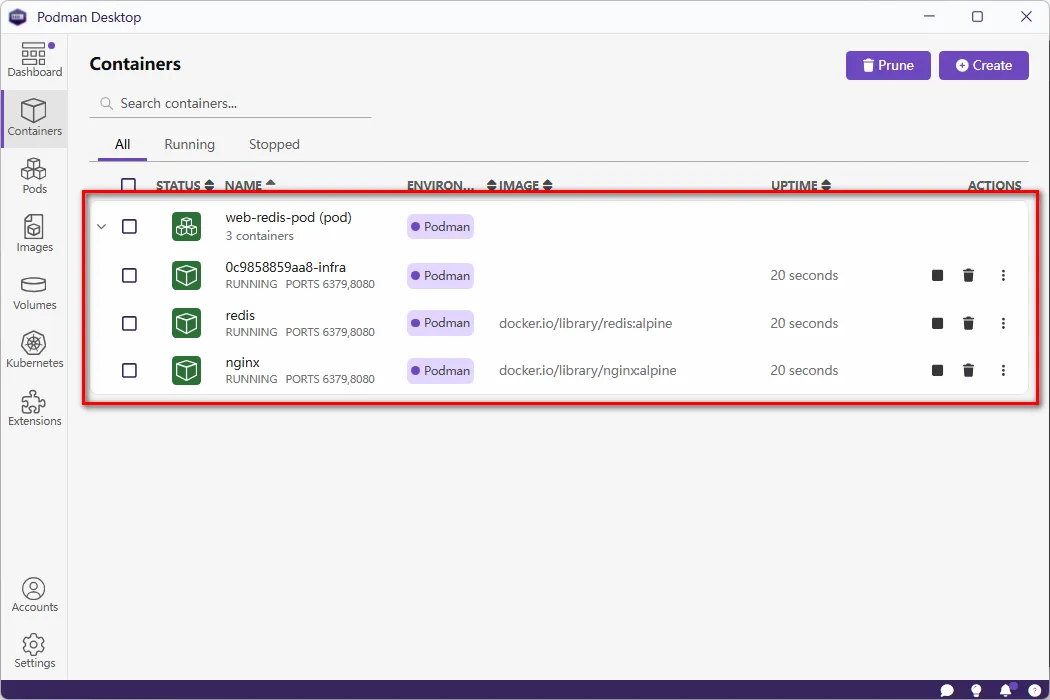Tick the checkbox for redis container
Screen dimensions: 1050x700
point(129,323)
